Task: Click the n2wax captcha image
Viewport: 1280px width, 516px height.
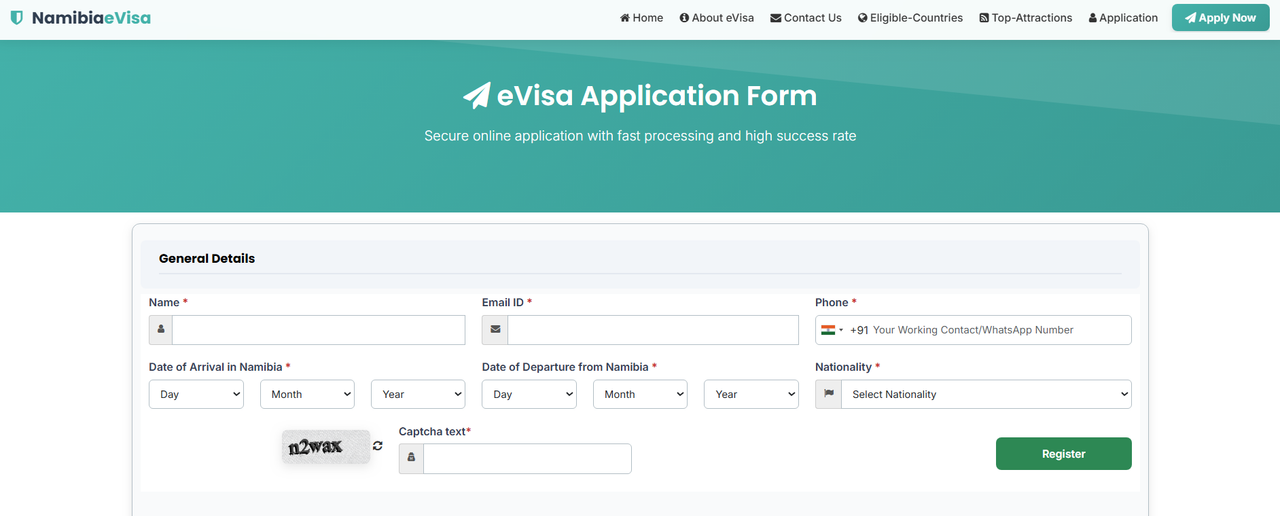Action: pyautogui.click(x=326, y=447)
